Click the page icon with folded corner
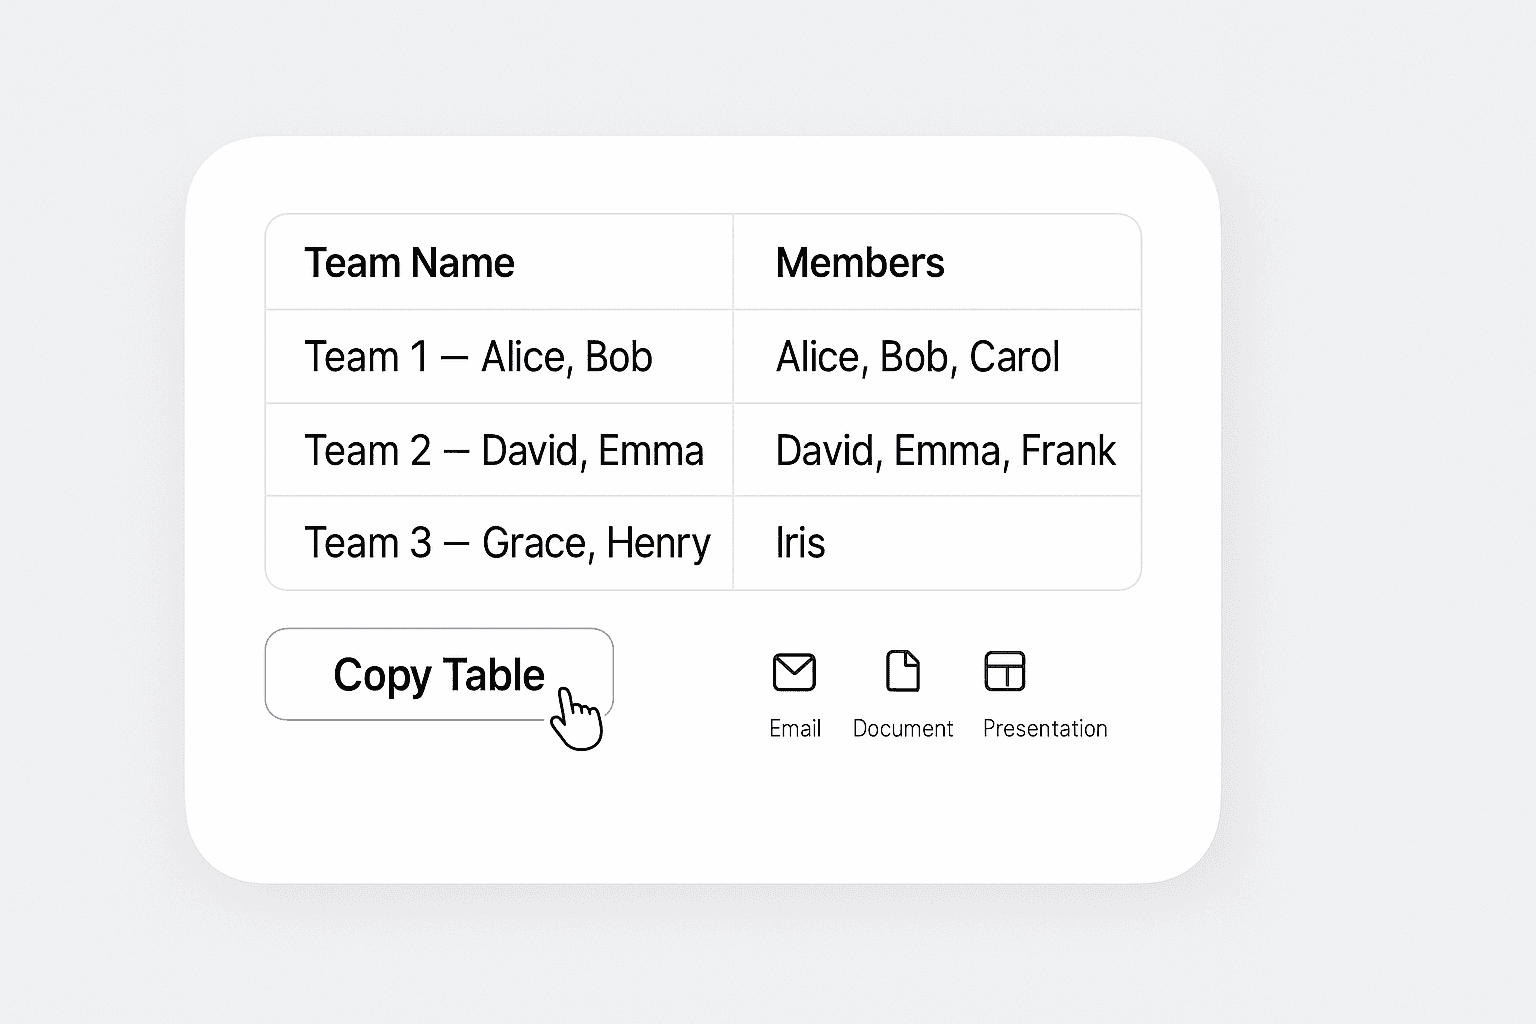This screenshot has width=1536, height=1024. (903, 671)
